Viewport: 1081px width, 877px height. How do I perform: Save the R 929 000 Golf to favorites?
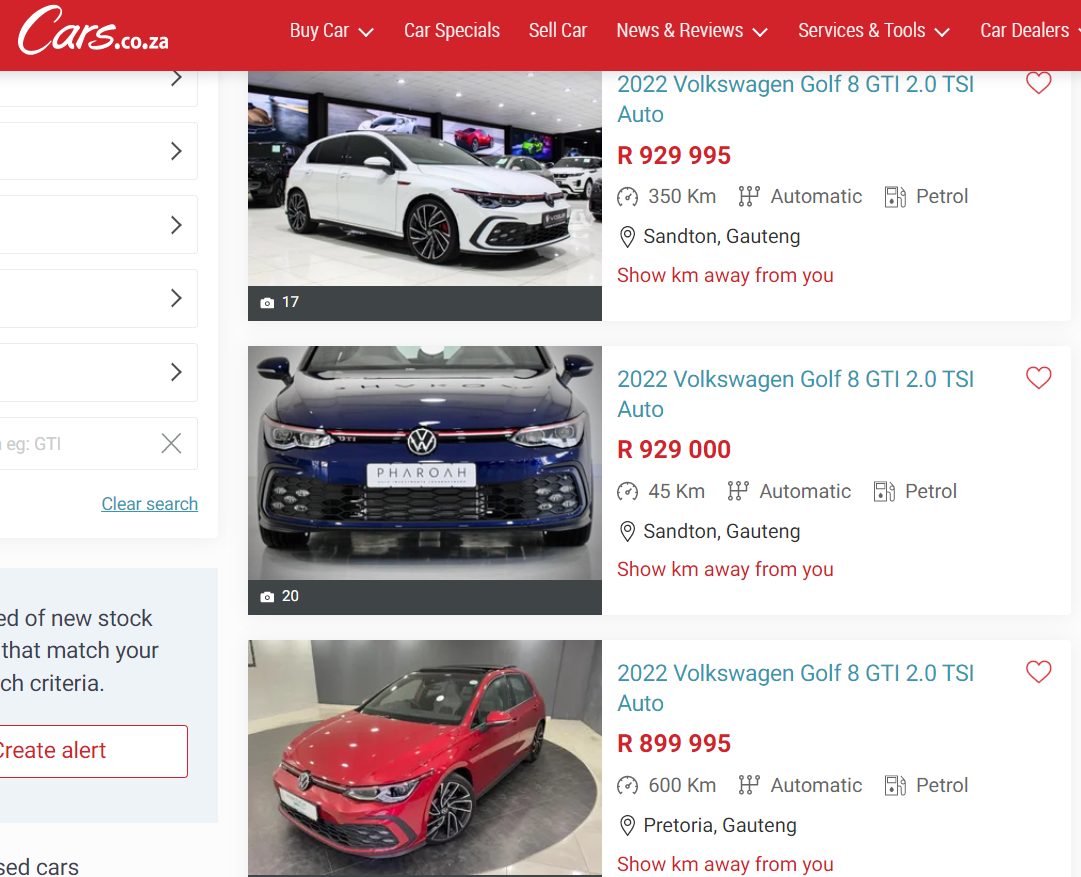1038,378
